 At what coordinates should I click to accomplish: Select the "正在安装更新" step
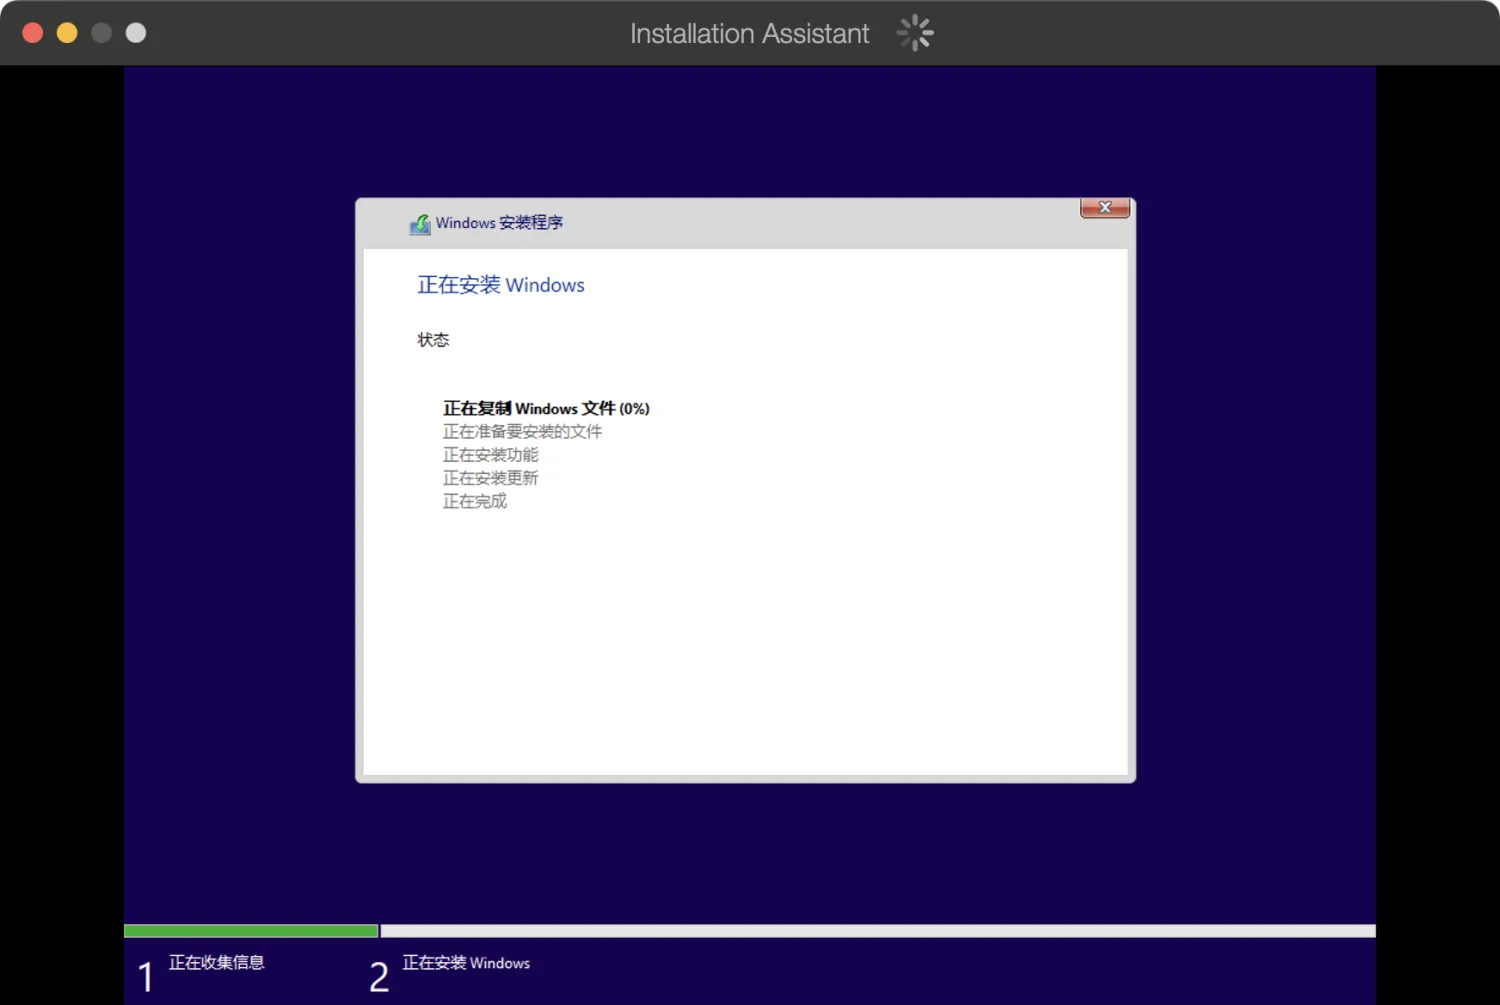(490, 478)
